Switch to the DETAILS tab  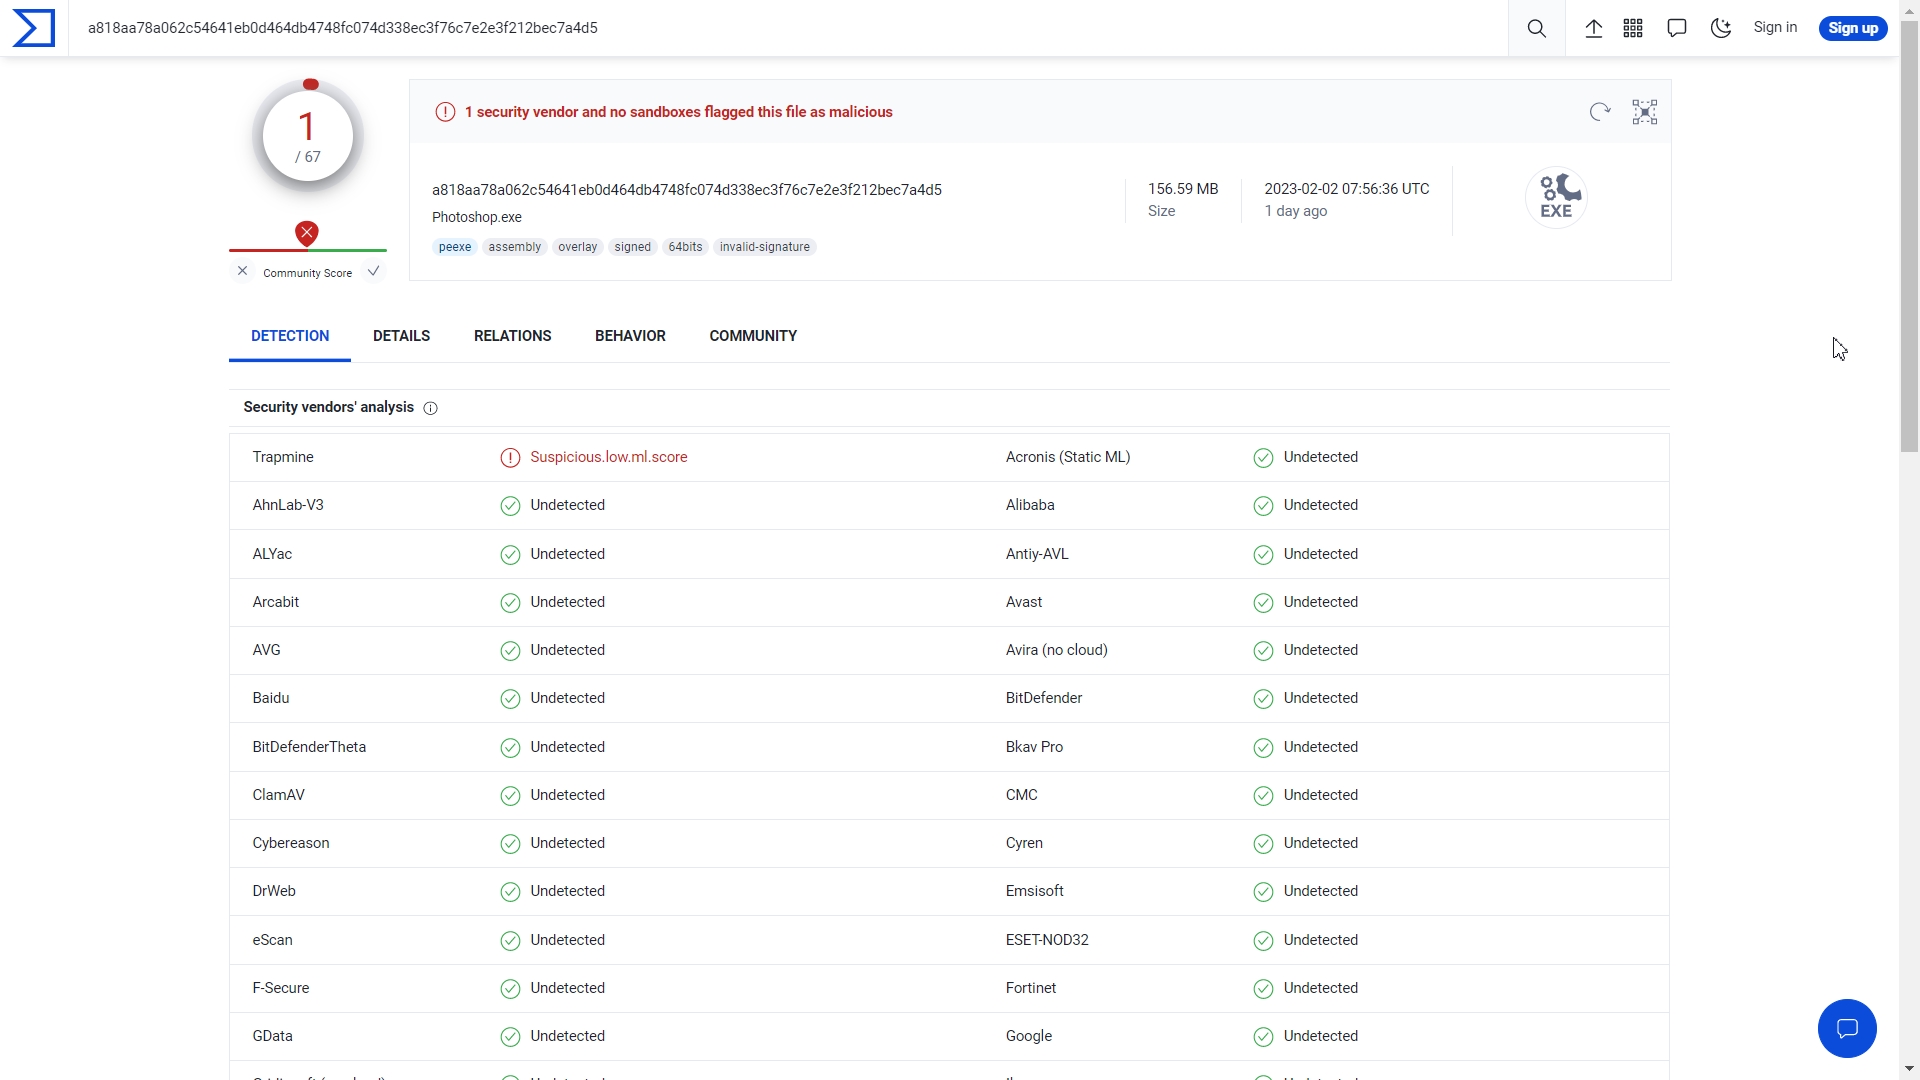[401, 336]
